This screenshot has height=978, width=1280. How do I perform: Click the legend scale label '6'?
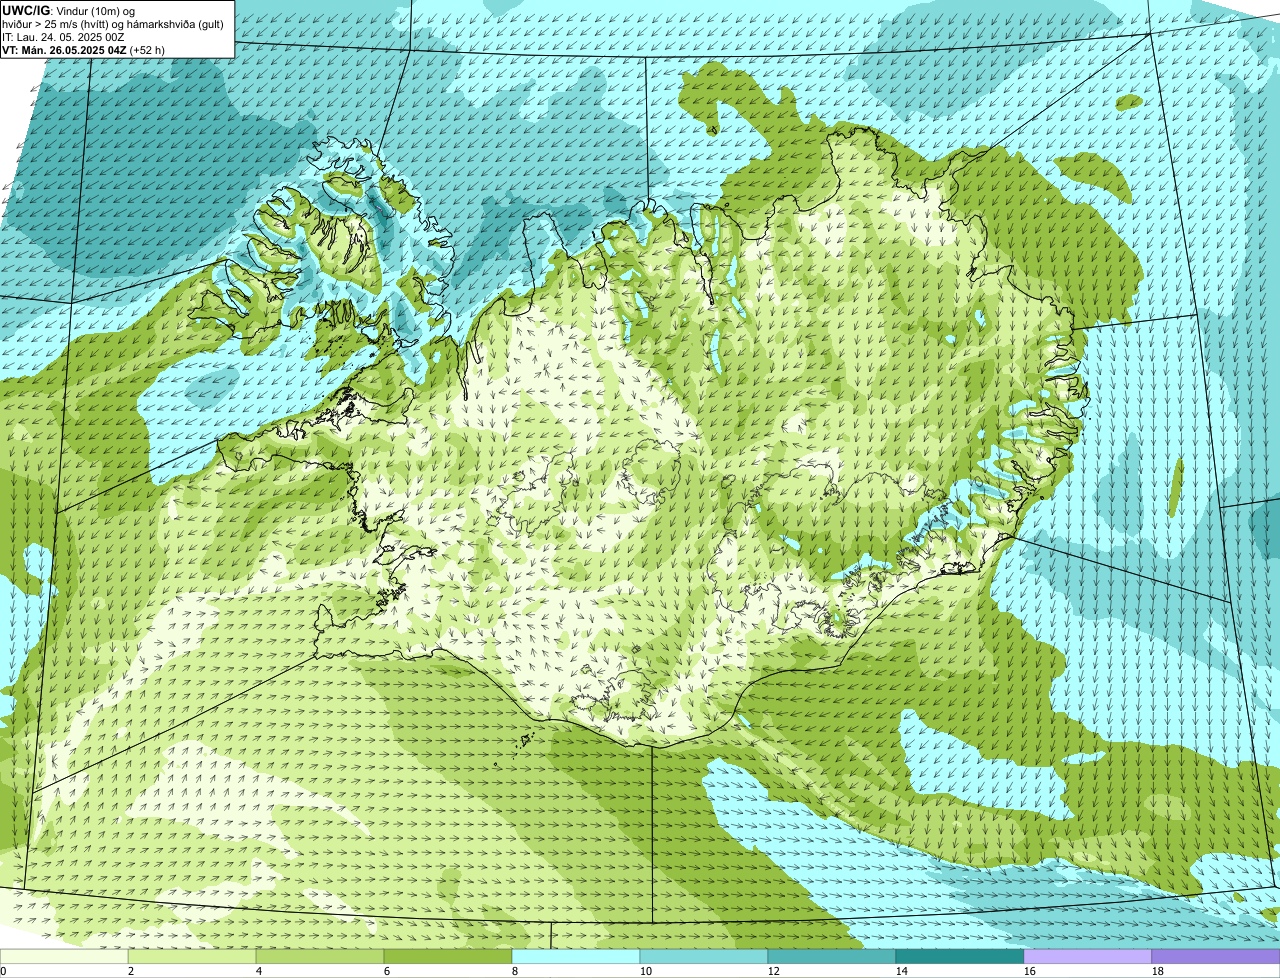387,971
